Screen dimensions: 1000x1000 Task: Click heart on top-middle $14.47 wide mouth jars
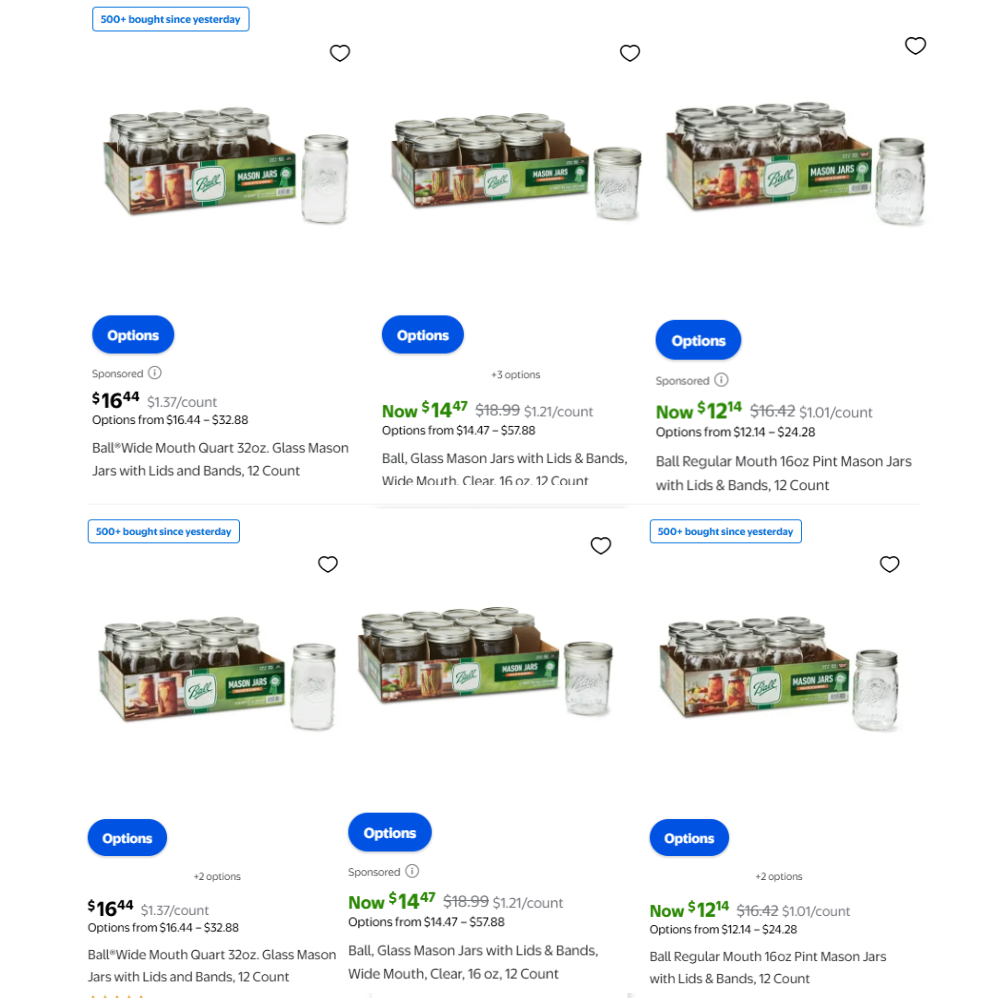point(629,53)
